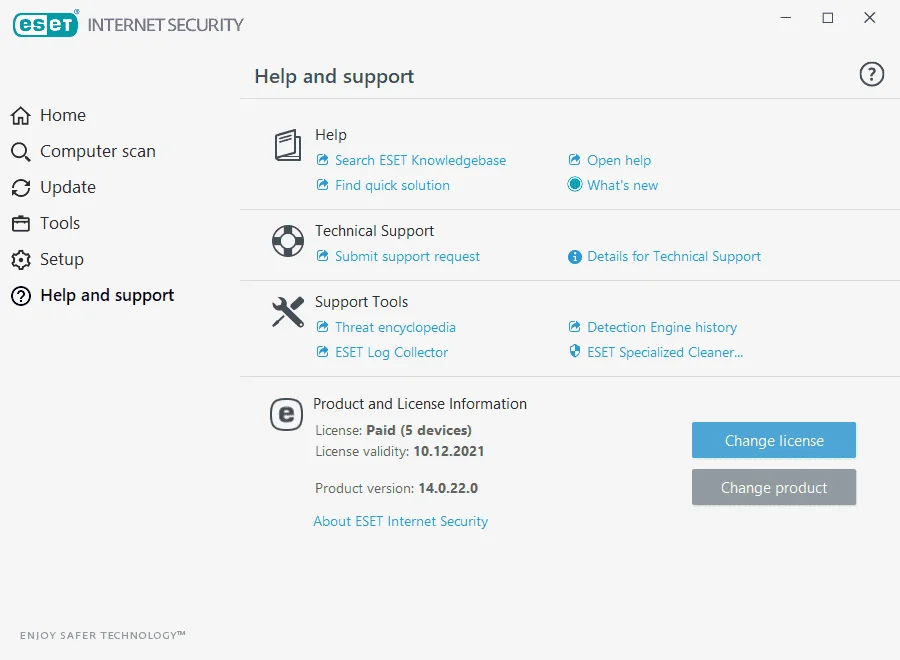Open the What's new link
900x660 pixels.
(x=622, y=185)
